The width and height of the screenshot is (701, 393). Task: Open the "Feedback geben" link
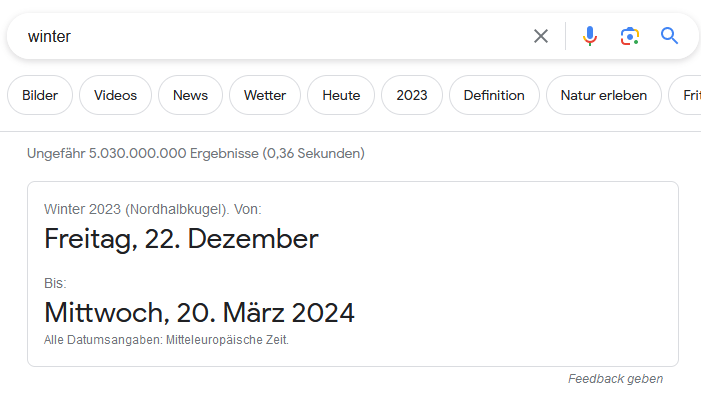(x=615, y=379)
